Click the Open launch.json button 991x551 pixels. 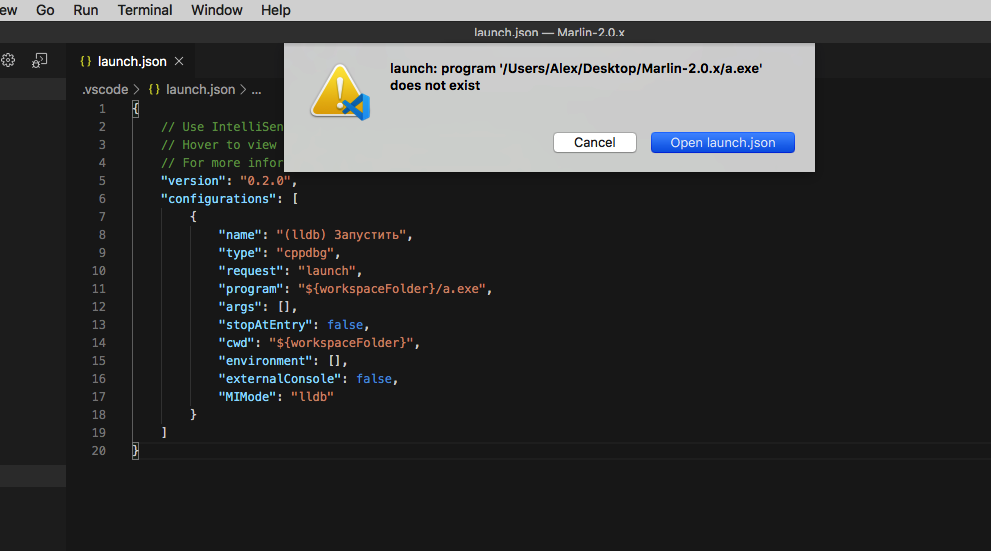(723, 143)
